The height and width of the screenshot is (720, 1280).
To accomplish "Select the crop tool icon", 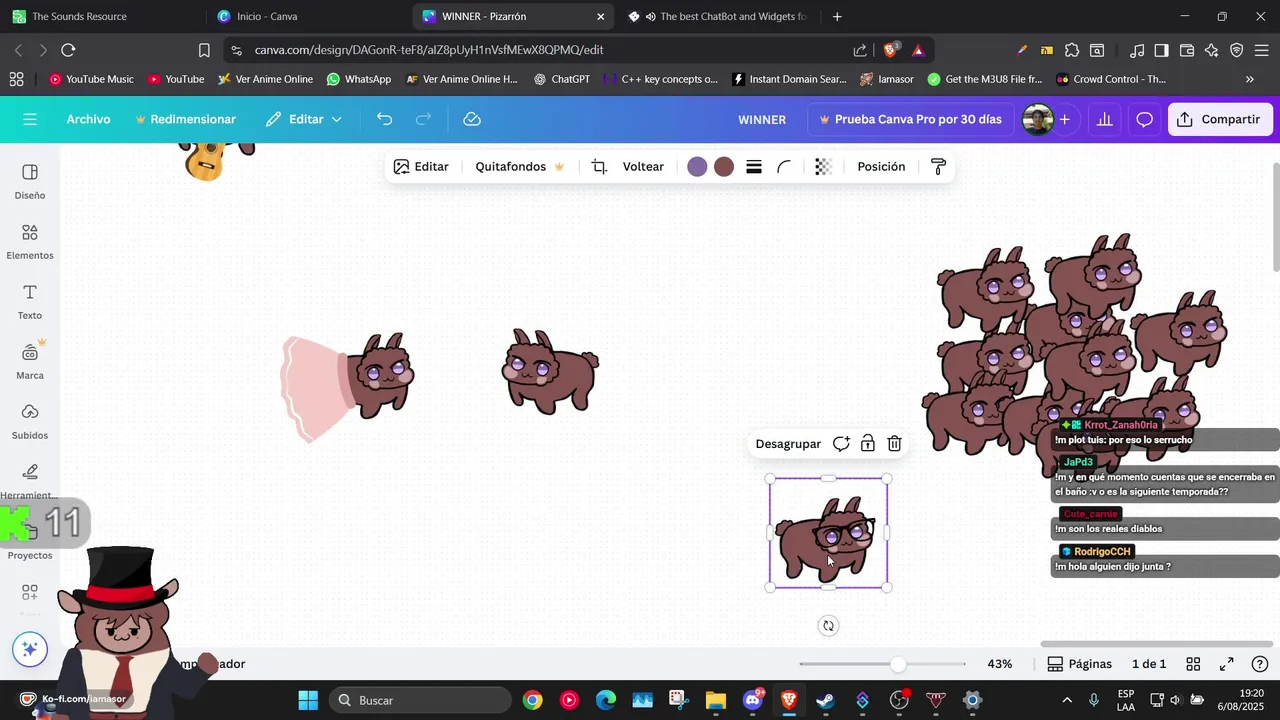I will (599, 167).
